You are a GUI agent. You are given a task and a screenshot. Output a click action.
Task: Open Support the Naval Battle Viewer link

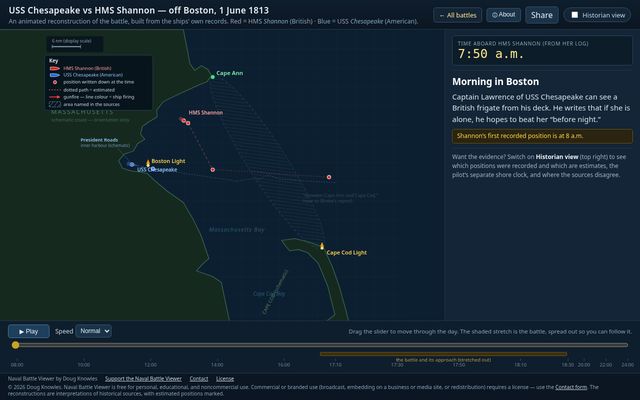(x=143, y=379)
